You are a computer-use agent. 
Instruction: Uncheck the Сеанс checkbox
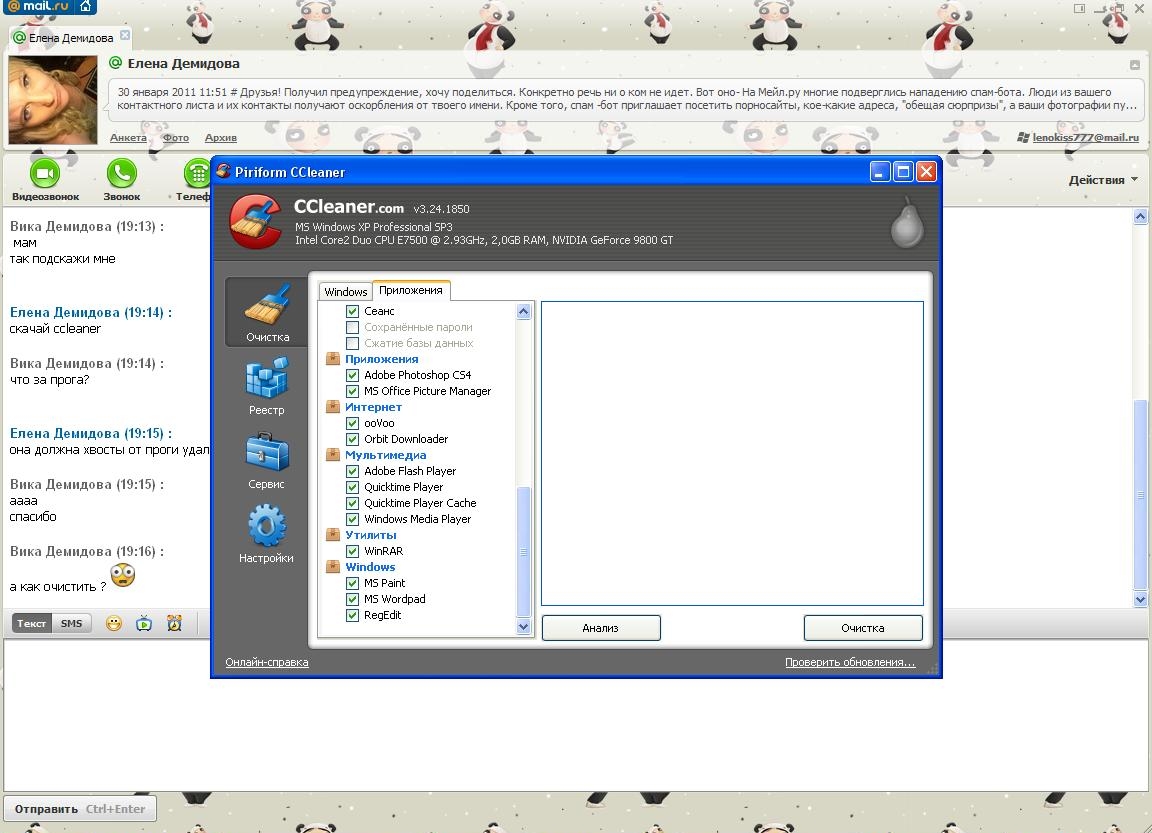pyautogui.click(x=353, y=311)
